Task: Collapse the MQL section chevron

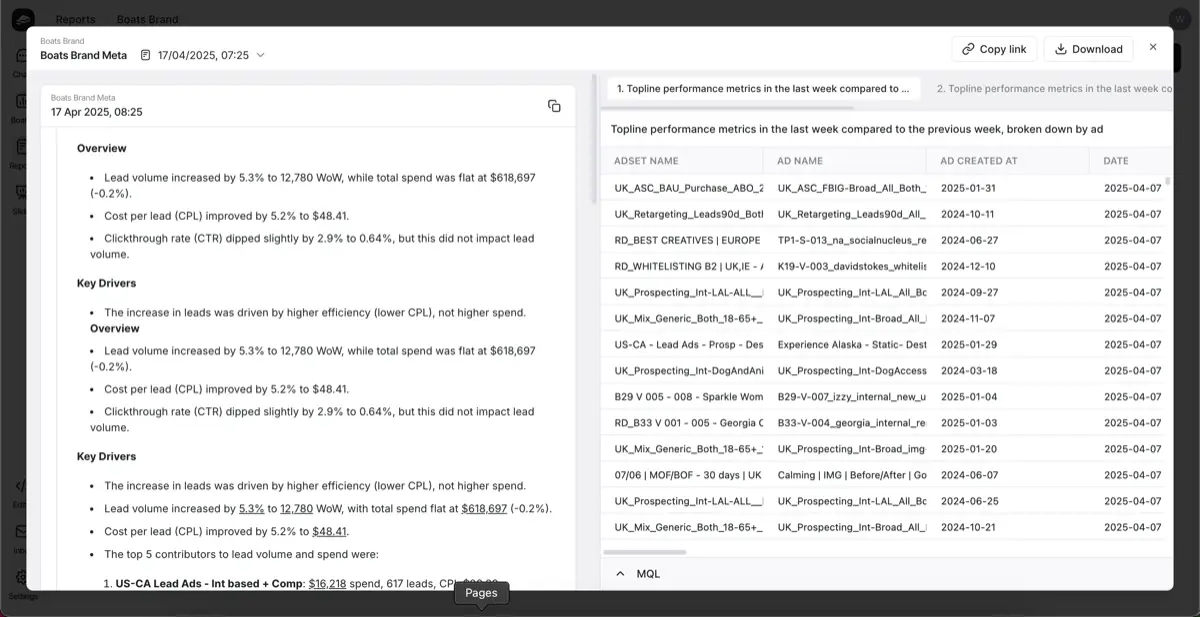Action: click(x=620, y=574)
